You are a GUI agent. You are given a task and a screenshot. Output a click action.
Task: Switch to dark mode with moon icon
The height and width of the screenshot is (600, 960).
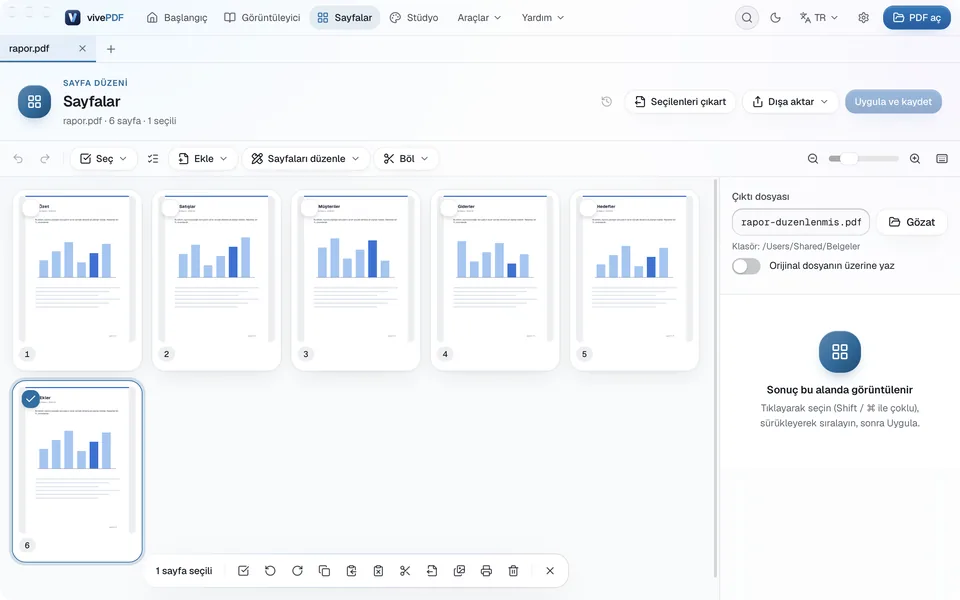click(775, 18)
